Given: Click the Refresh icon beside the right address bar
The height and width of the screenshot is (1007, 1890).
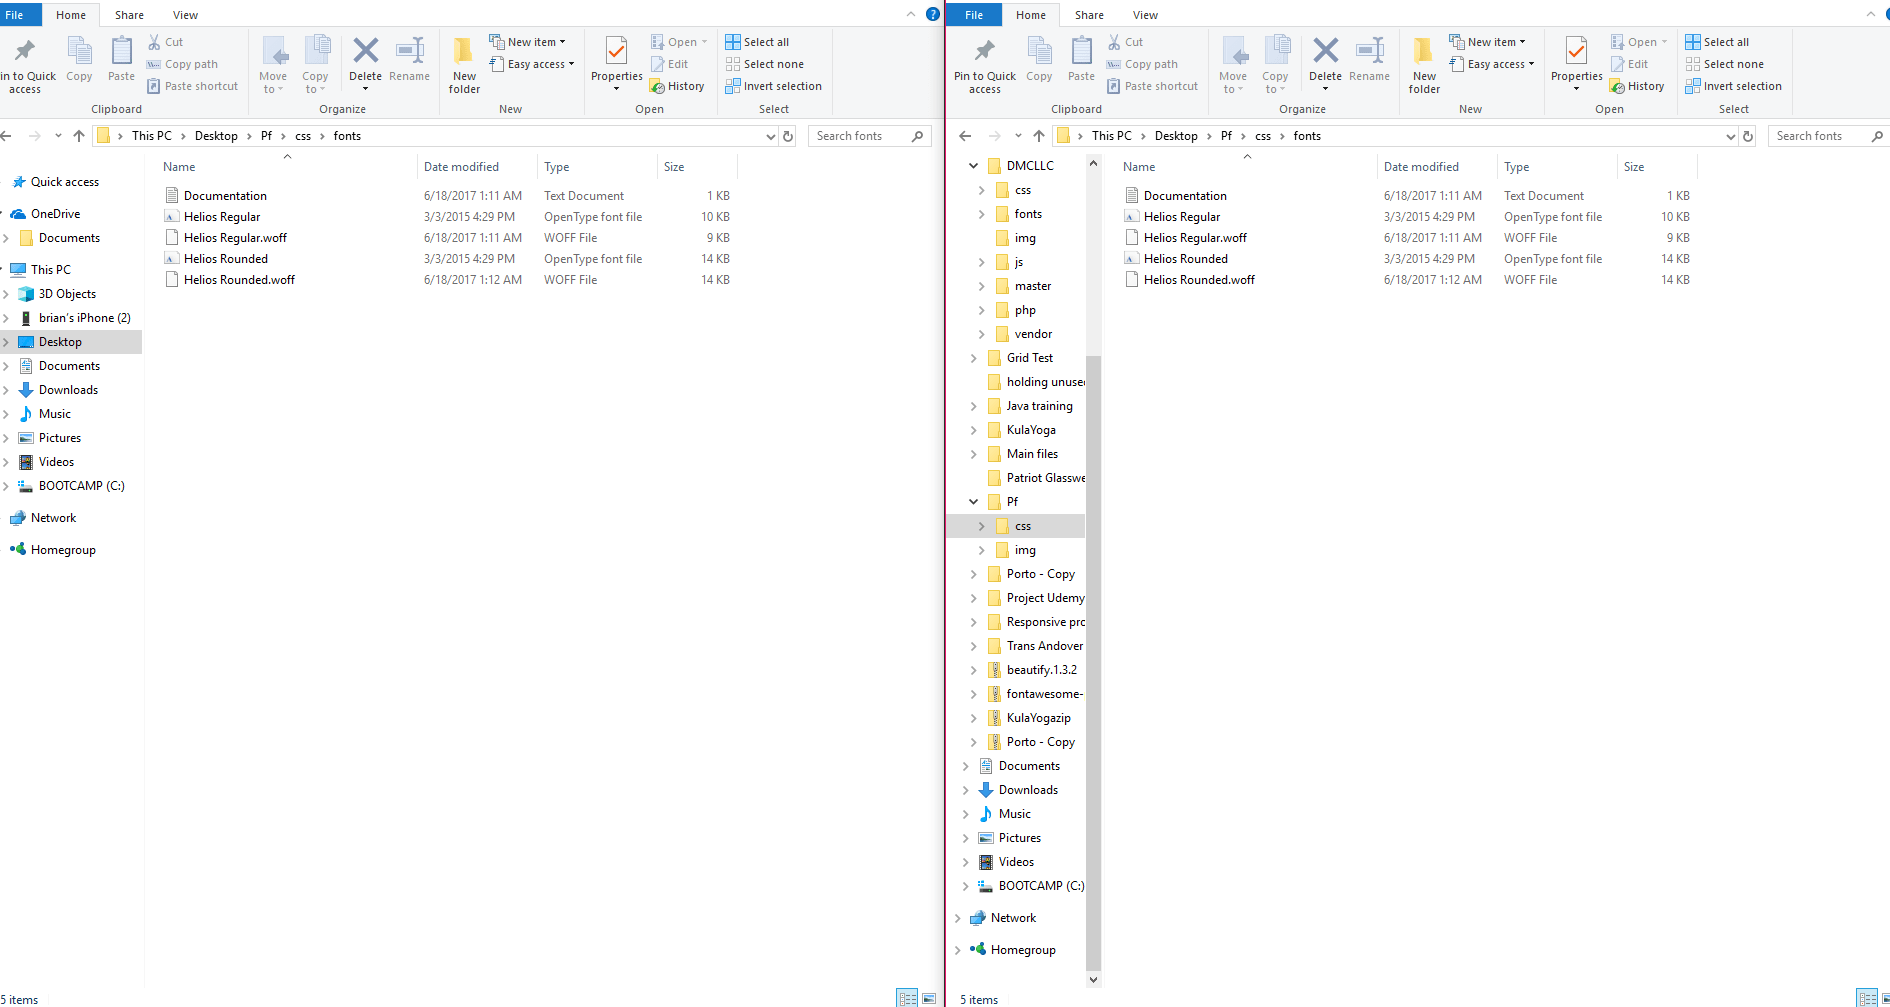Looking at the screenshot, I should 1748,136.
